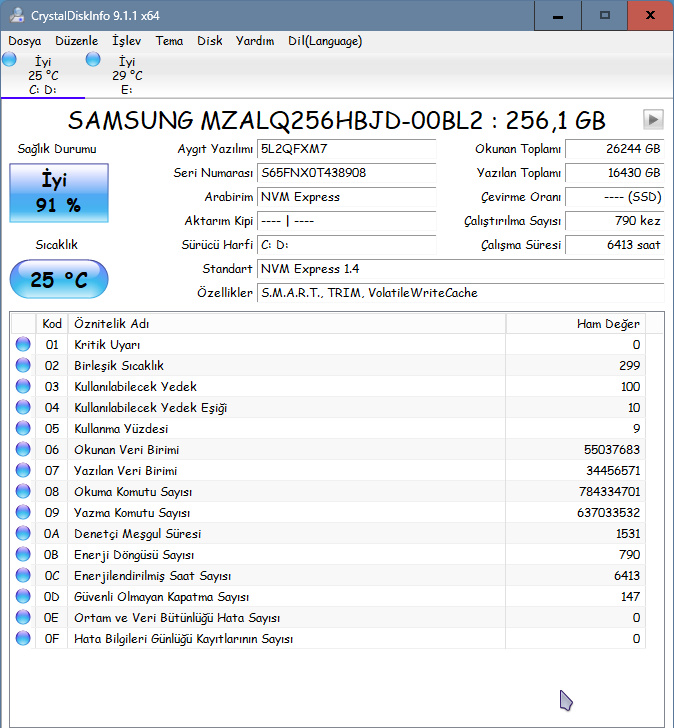674x728 pixels.
Task: Click the status orb for Hata Bilgileri Günlüğü
Action: (23, 638)
